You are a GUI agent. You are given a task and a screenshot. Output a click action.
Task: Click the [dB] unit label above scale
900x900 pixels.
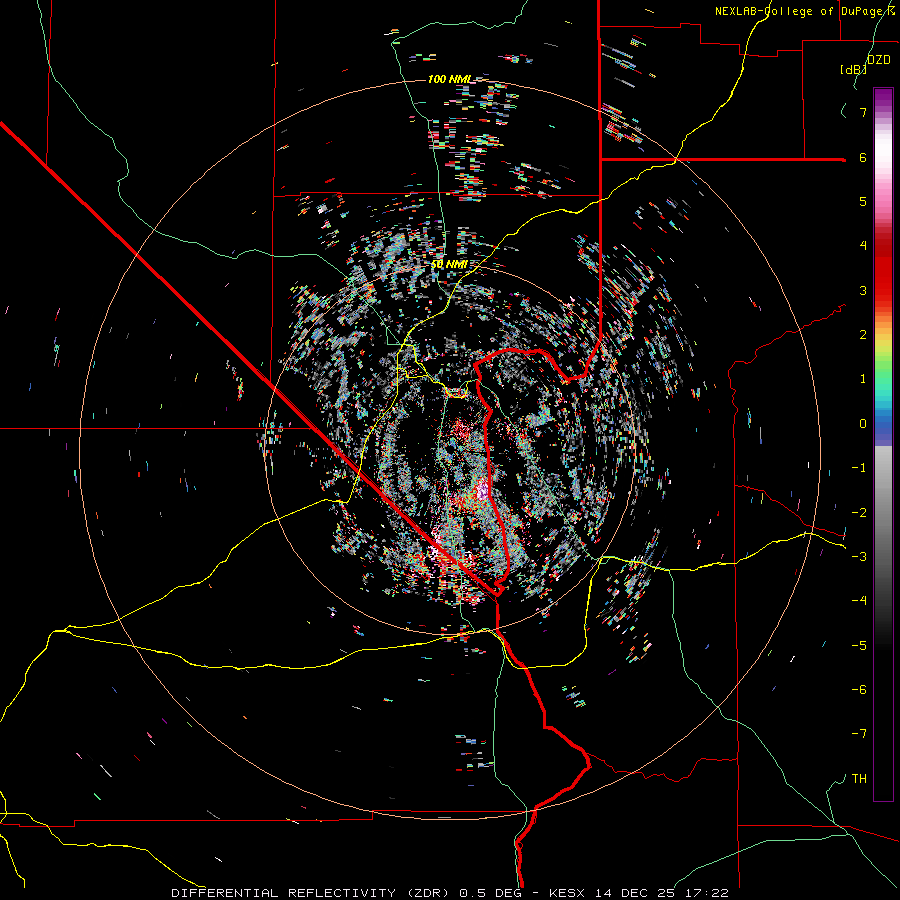tap(853, 69)
